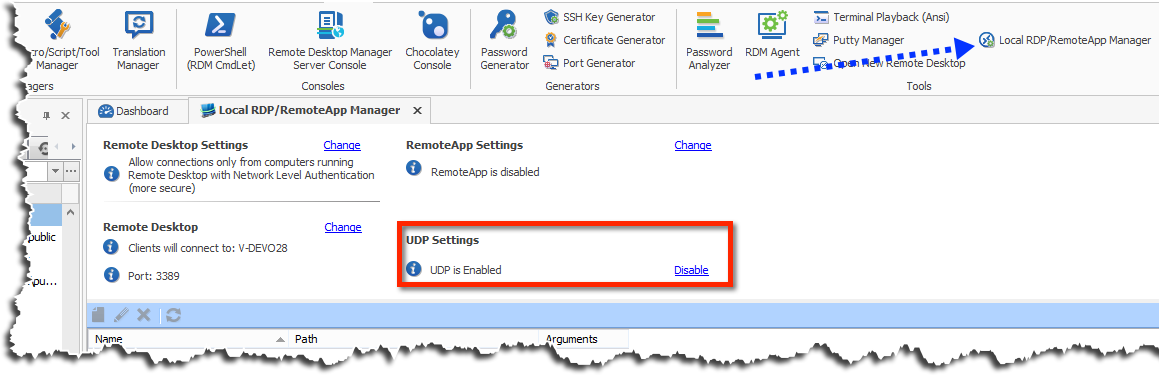This screenshot has width=1159, height=375.
Task: Click Change for Remote Desktop Settings
Action: pyautogui.click(x=342, y=145)
